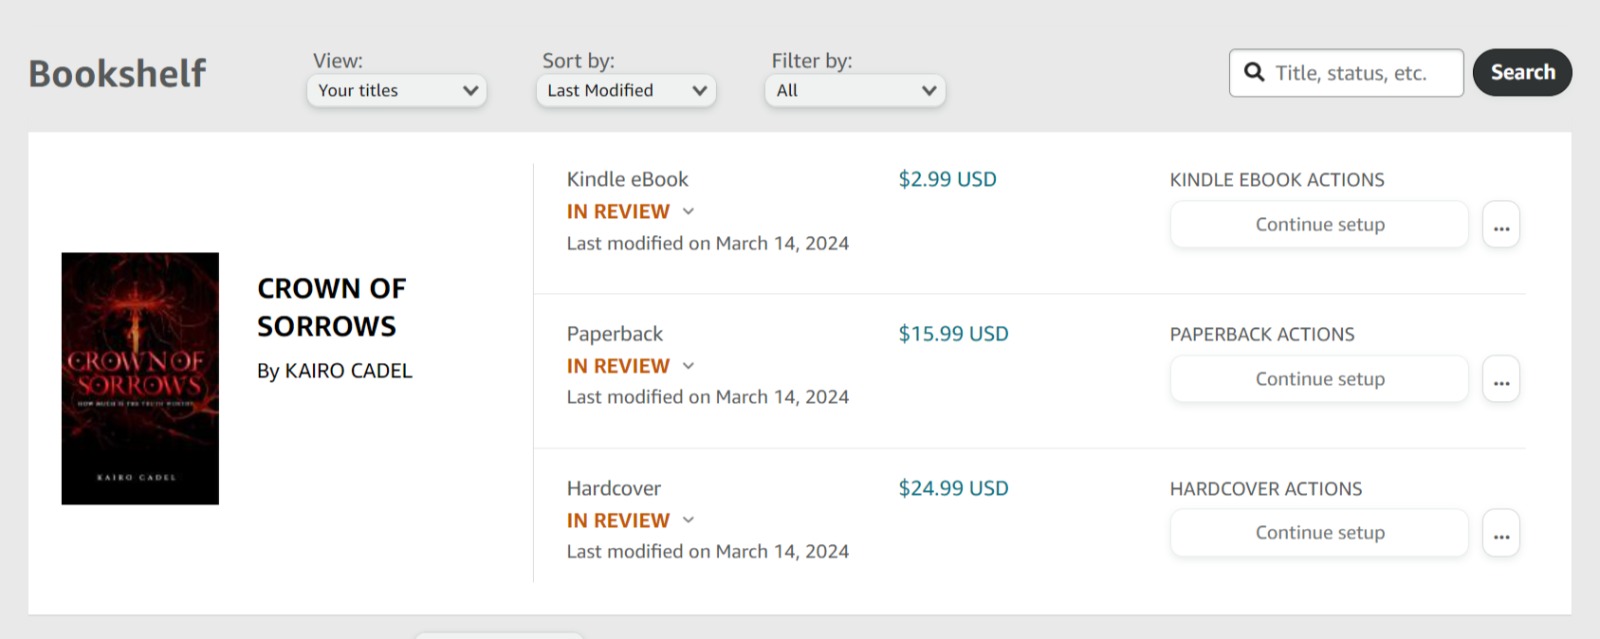Open the Filter by 'All' dropdown
The width and height of the screenshot is (1600, 639).
855,90
